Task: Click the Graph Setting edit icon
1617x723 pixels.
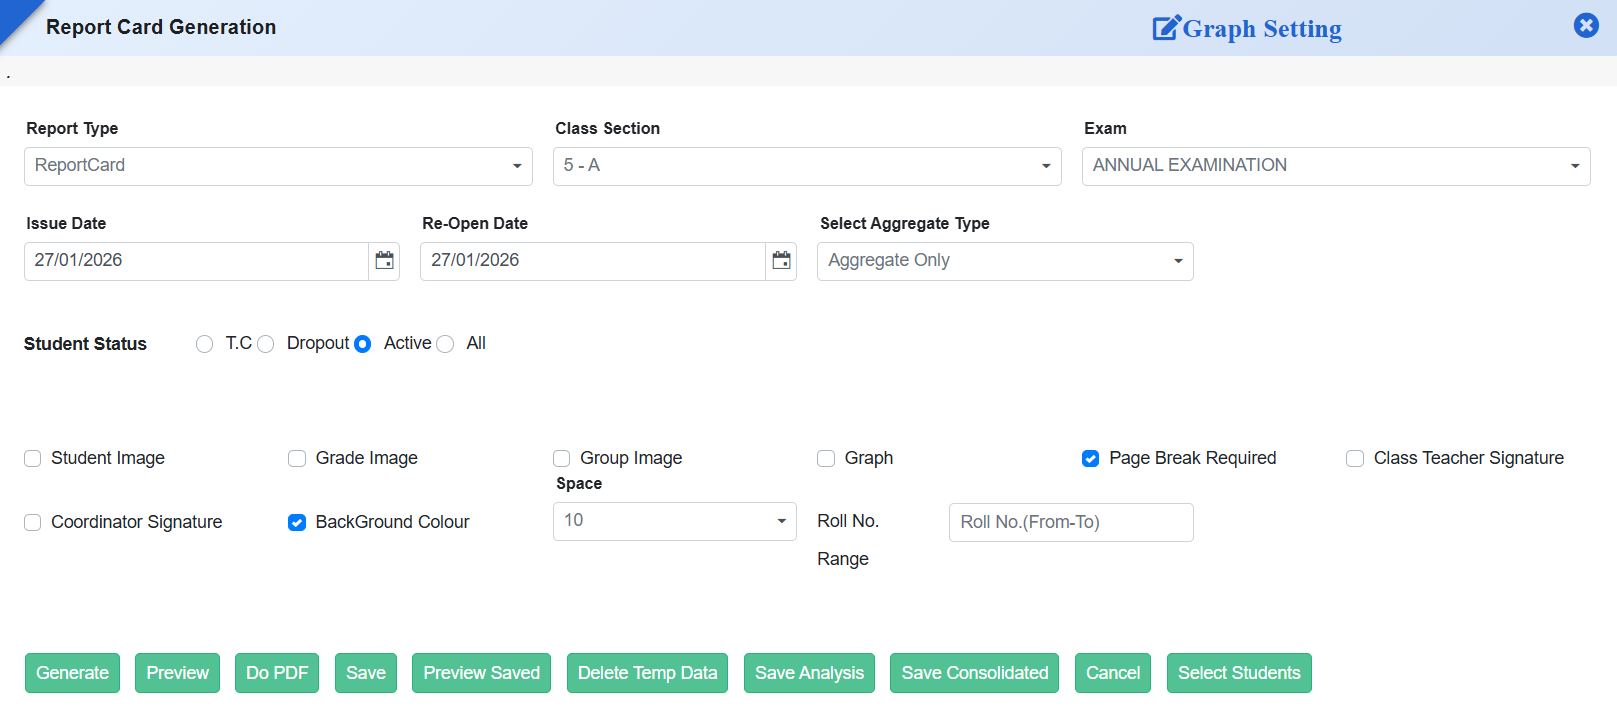Action: 1166,28
